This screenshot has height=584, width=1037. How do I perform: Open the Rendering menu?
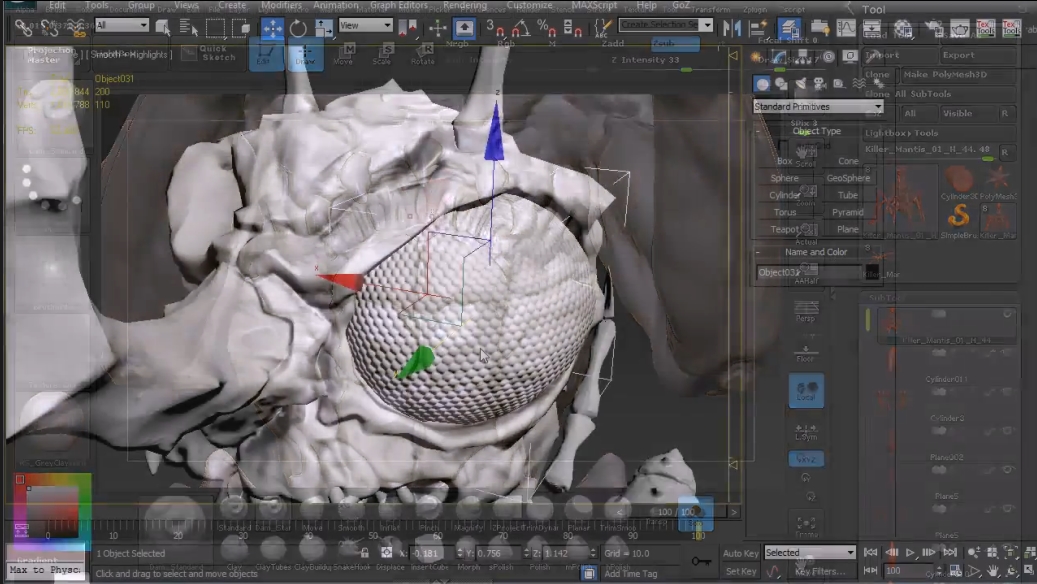(x=465, y=5)
